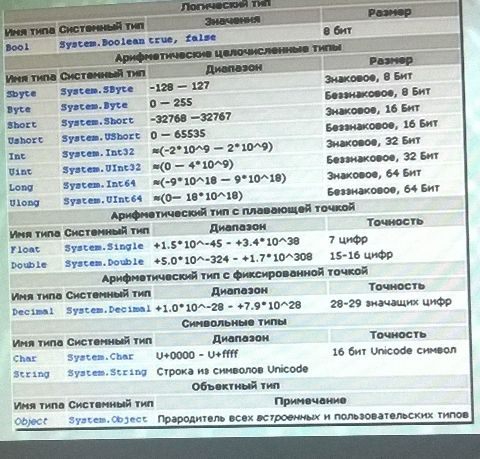Screen dimensions: 480x459
Task: Click the Ulong type name
Action: 24,203
